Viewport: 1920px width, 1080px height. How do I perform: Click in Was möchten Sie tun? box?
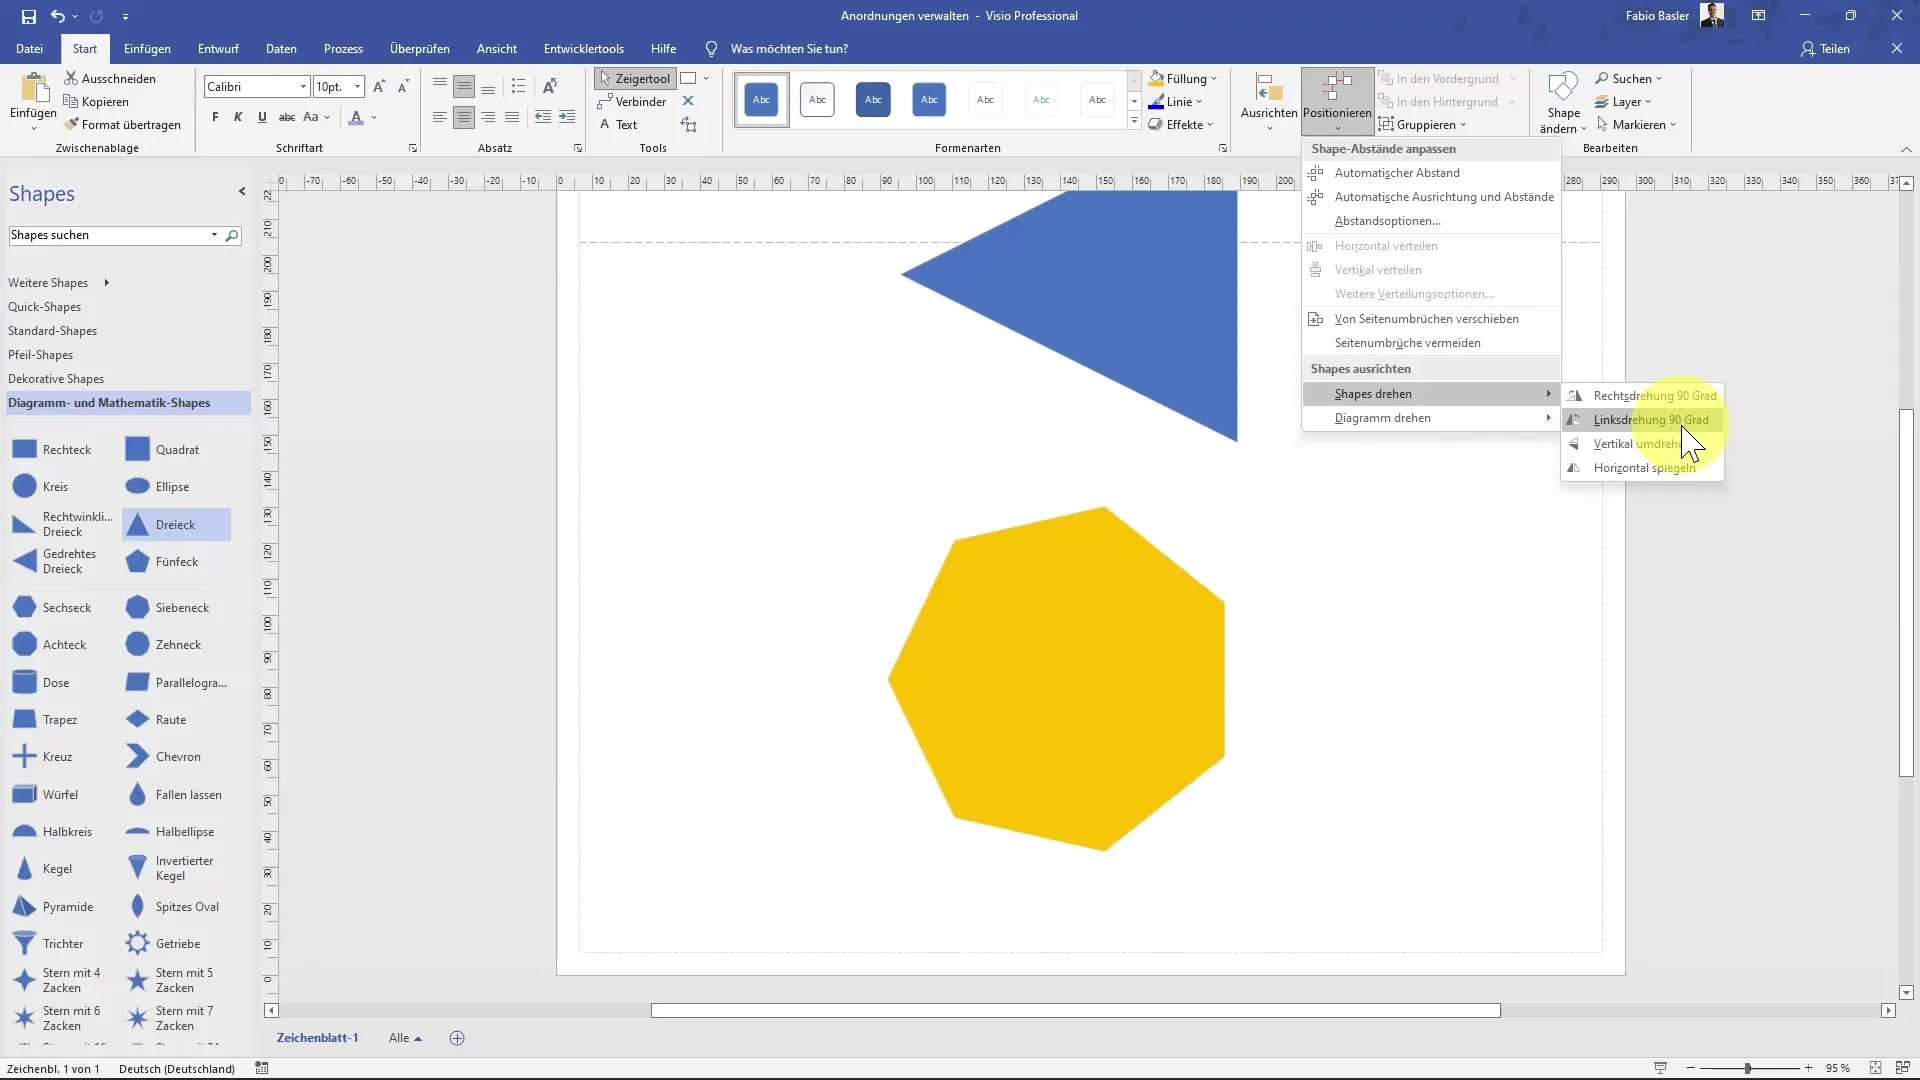click(789, 48)
